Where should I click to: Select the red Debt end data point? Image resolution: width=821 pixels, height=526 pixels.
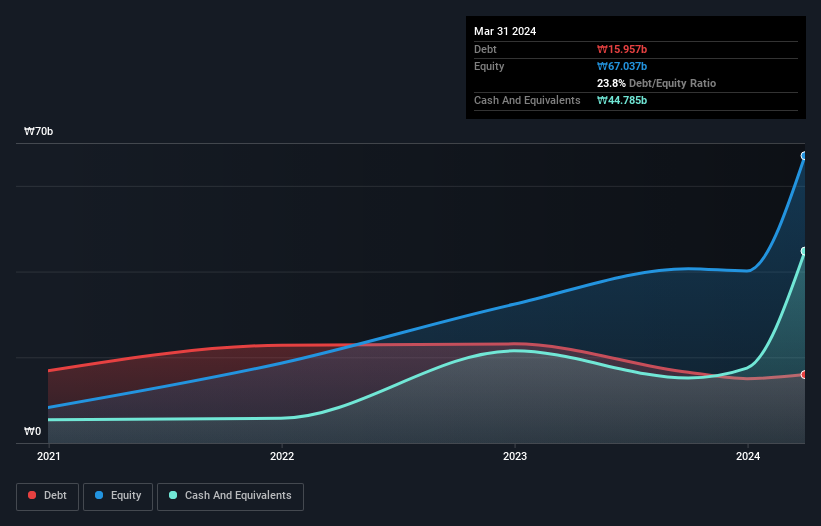804,375
